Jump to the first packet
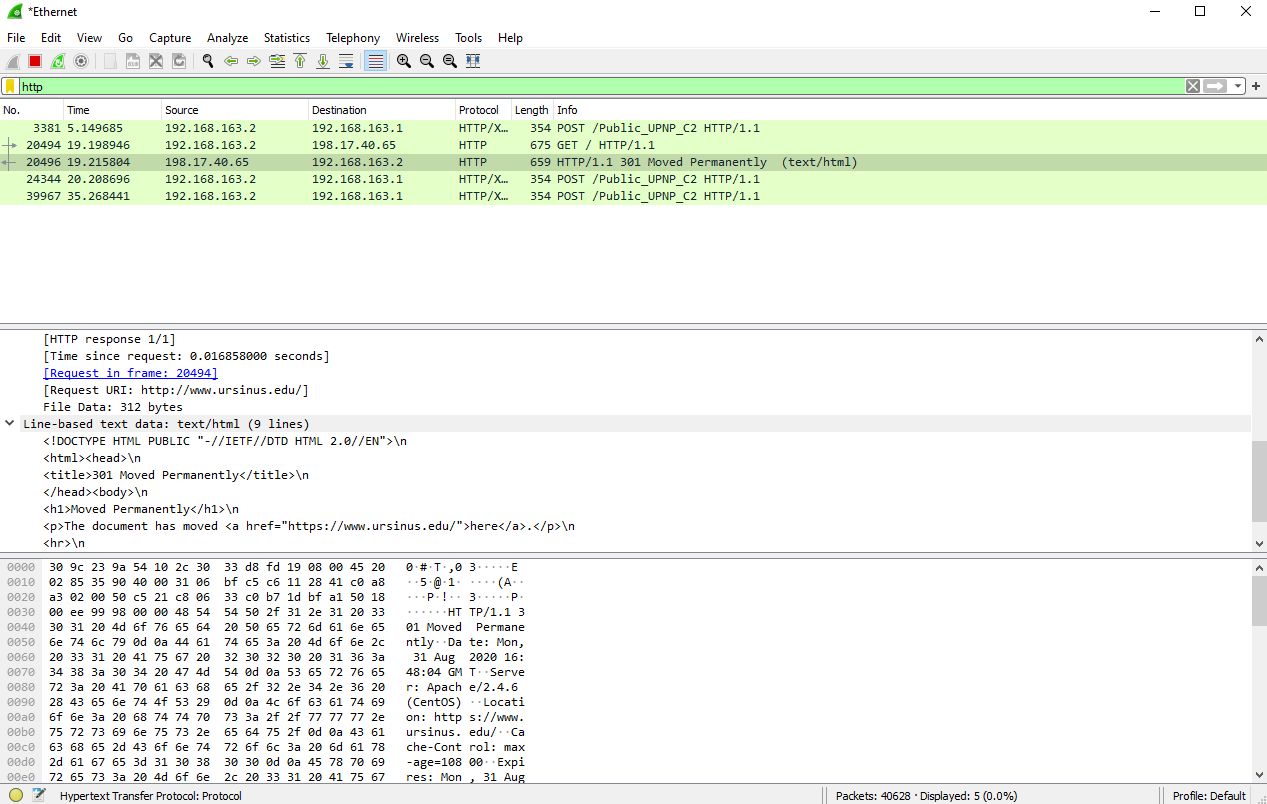 tap(300, 61)
